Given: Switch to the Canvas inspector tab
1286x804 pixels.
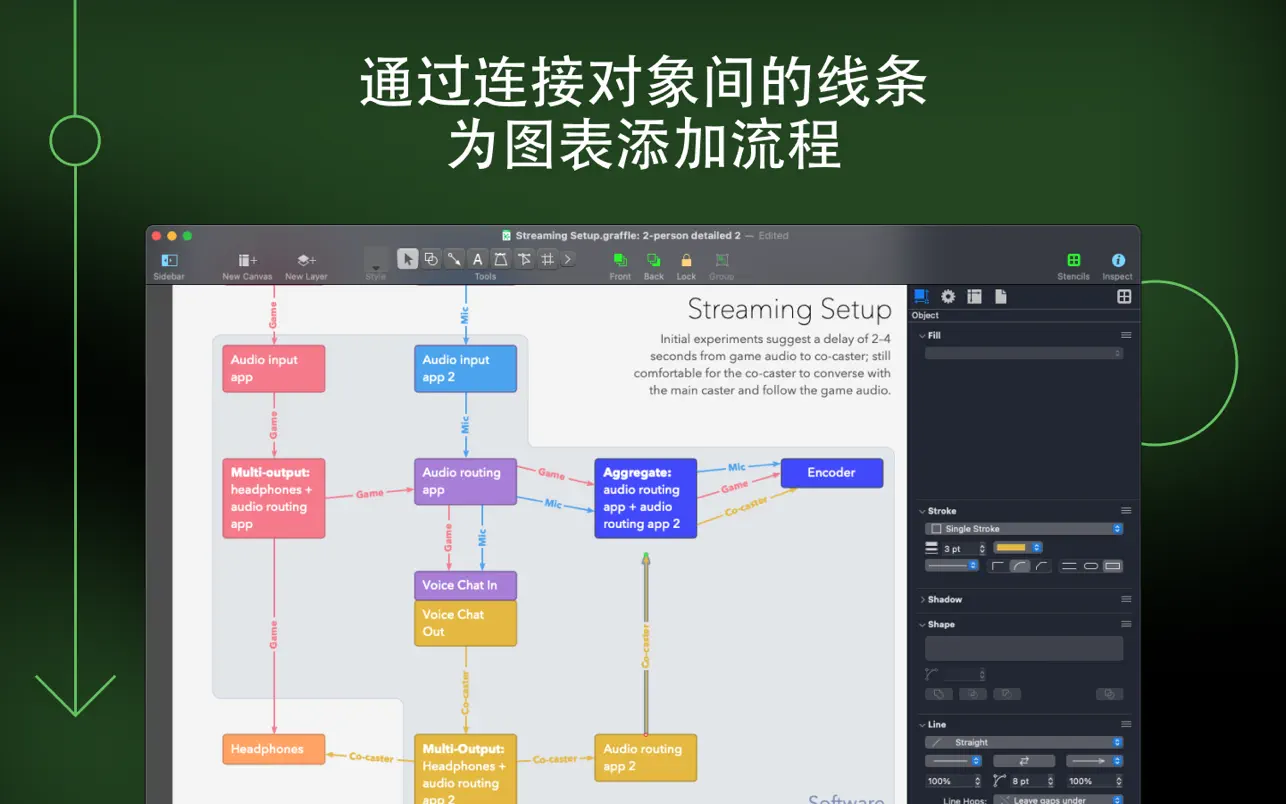Looking at the screenshot, I should point(974,296).
